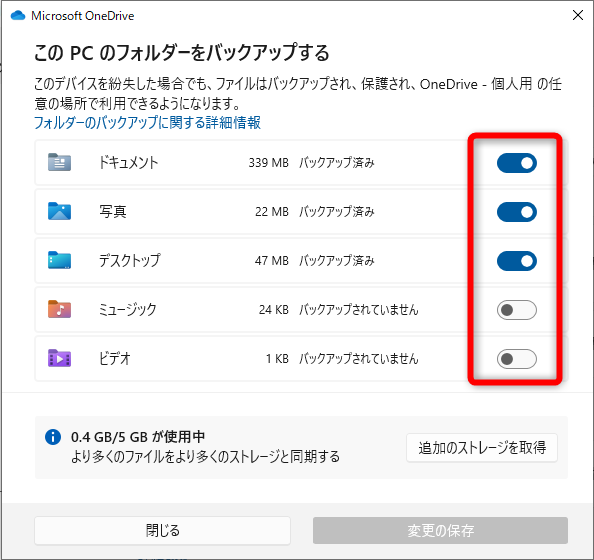The image size is (594, 560).
Task: Click the 写真 pictures folder icon
Action: [x=59, y=211]
